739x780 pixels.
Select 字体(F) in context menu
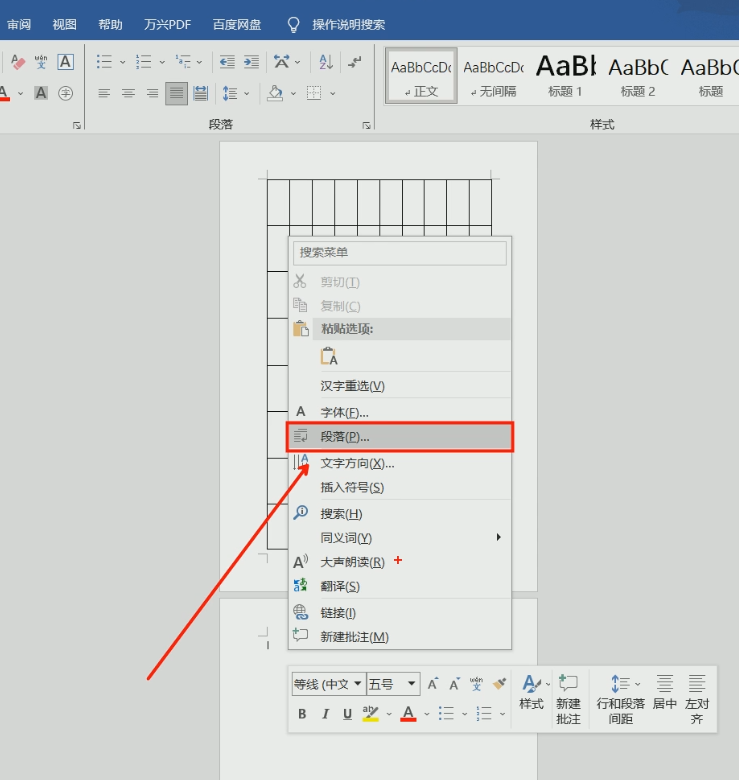coord(400,412)
